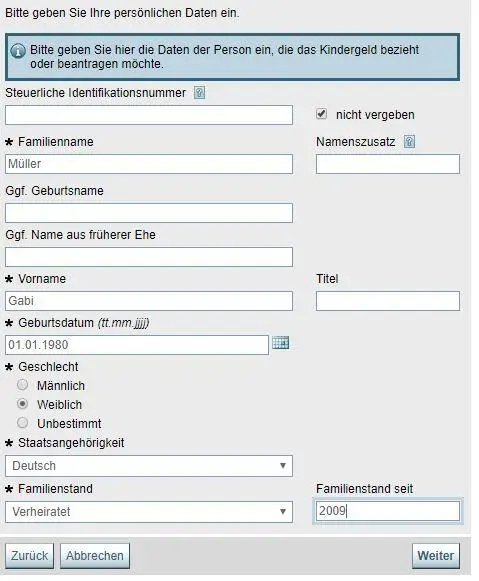Image resolution: width=479 pixels, height=581 pixels.
Task: Open the Familienstand dropdown
Action: [x=149, y=512]
